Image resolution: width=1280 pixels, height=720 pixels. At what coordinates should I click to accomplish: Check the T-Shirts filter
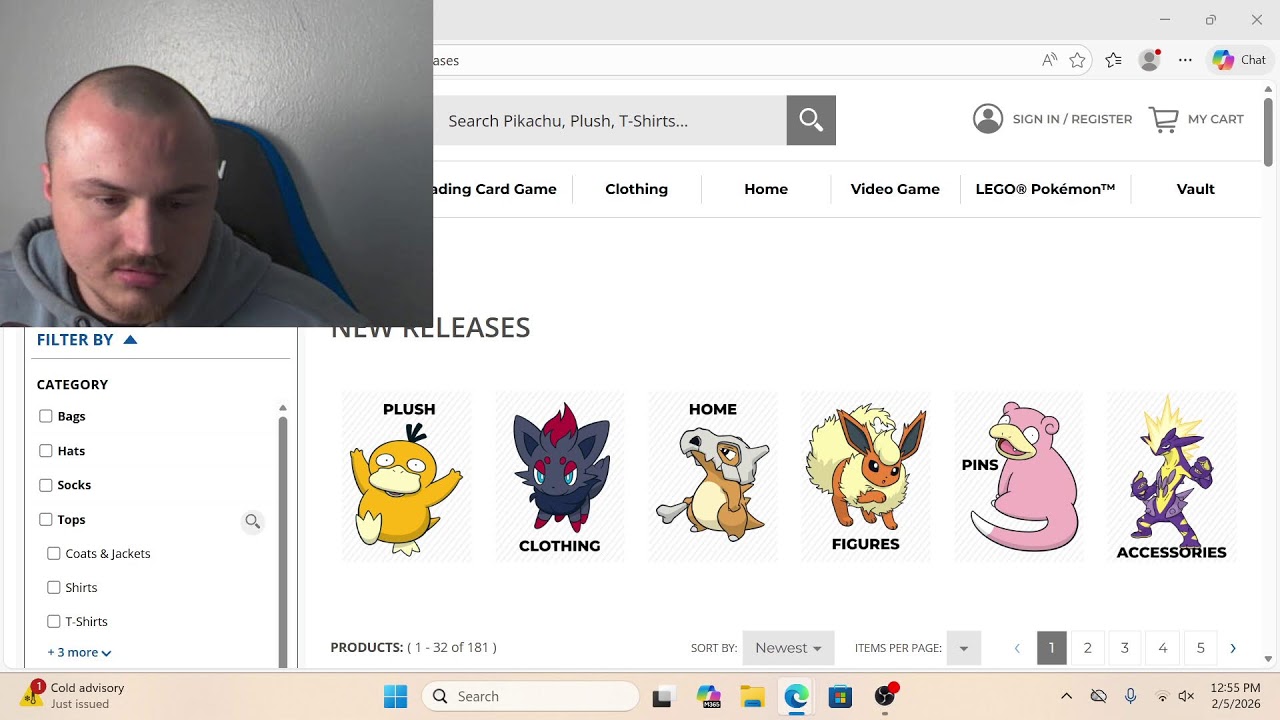54,621
